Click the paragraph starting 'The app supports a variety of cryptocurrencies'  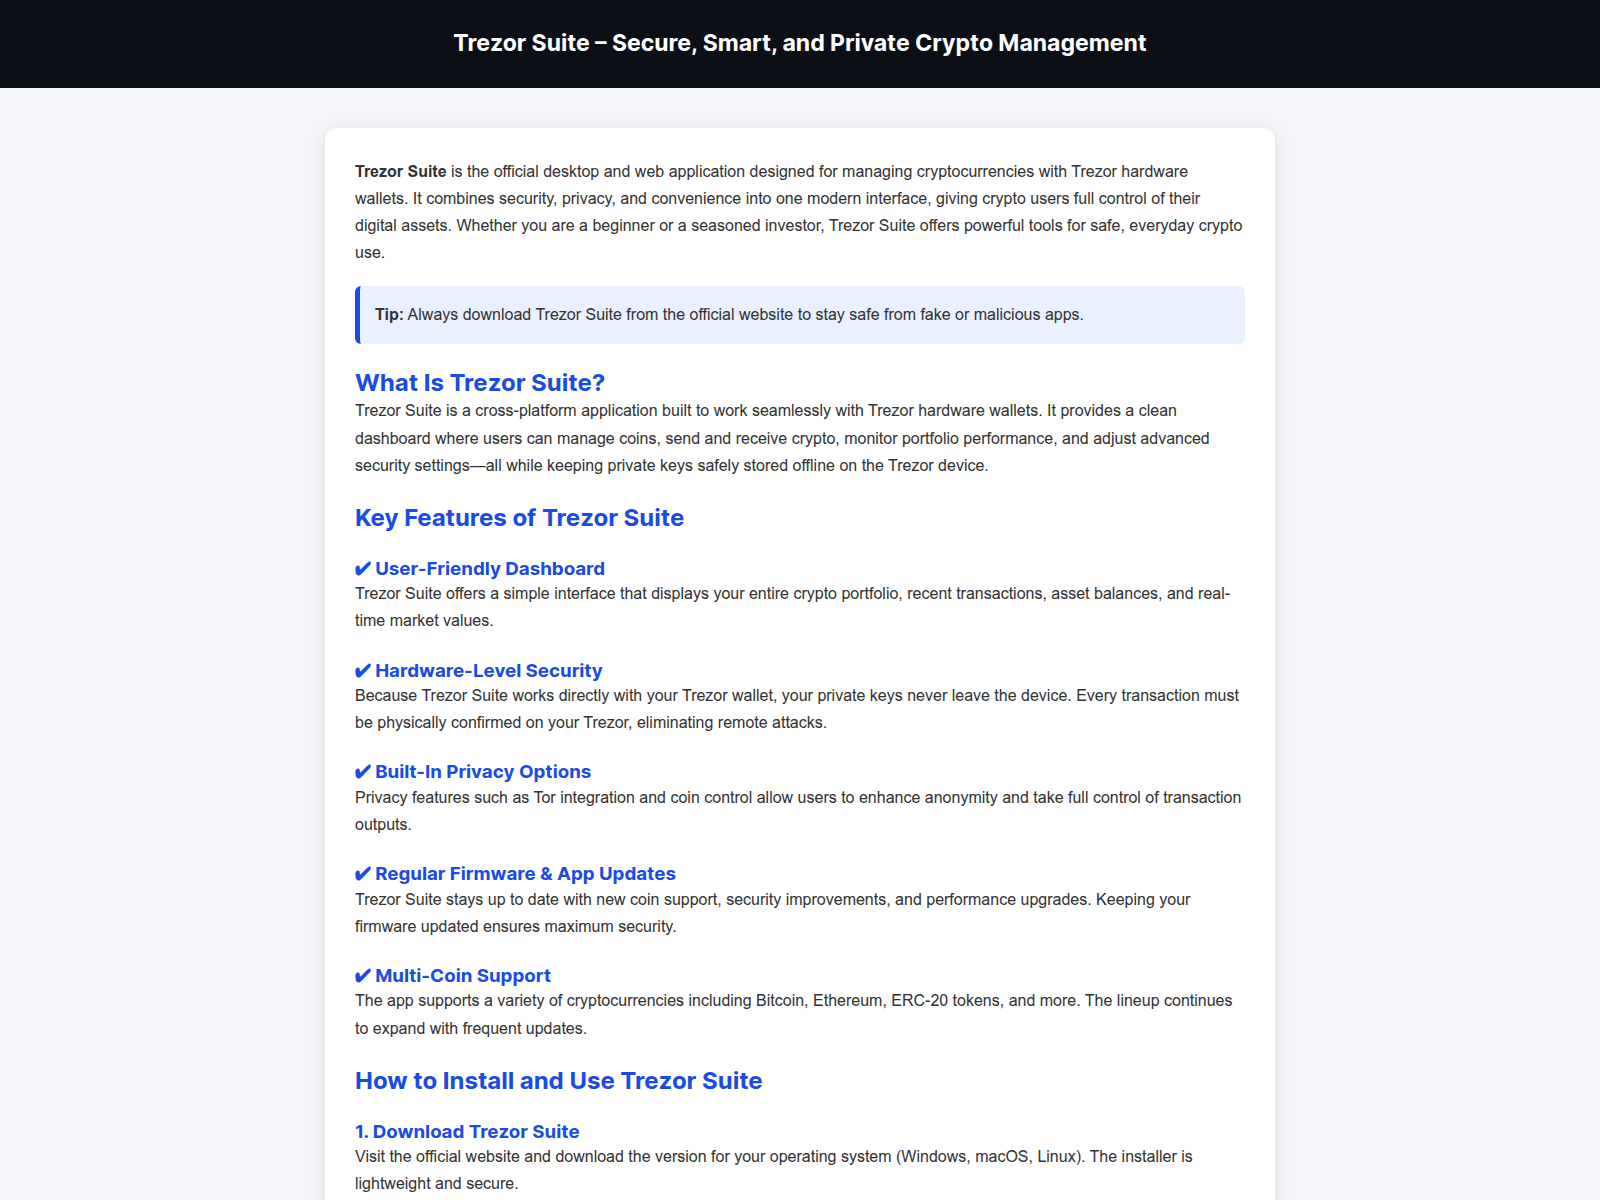pos(800,1014)
